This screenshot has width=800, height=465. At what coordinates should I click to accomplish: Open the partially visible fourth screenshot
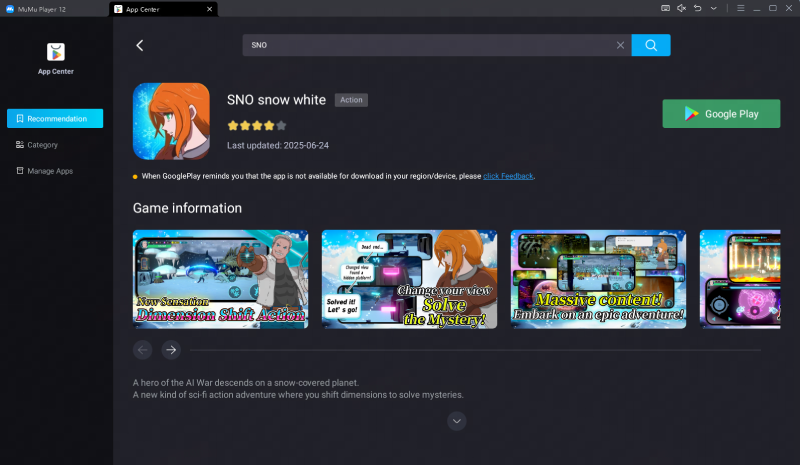point(740,279)
